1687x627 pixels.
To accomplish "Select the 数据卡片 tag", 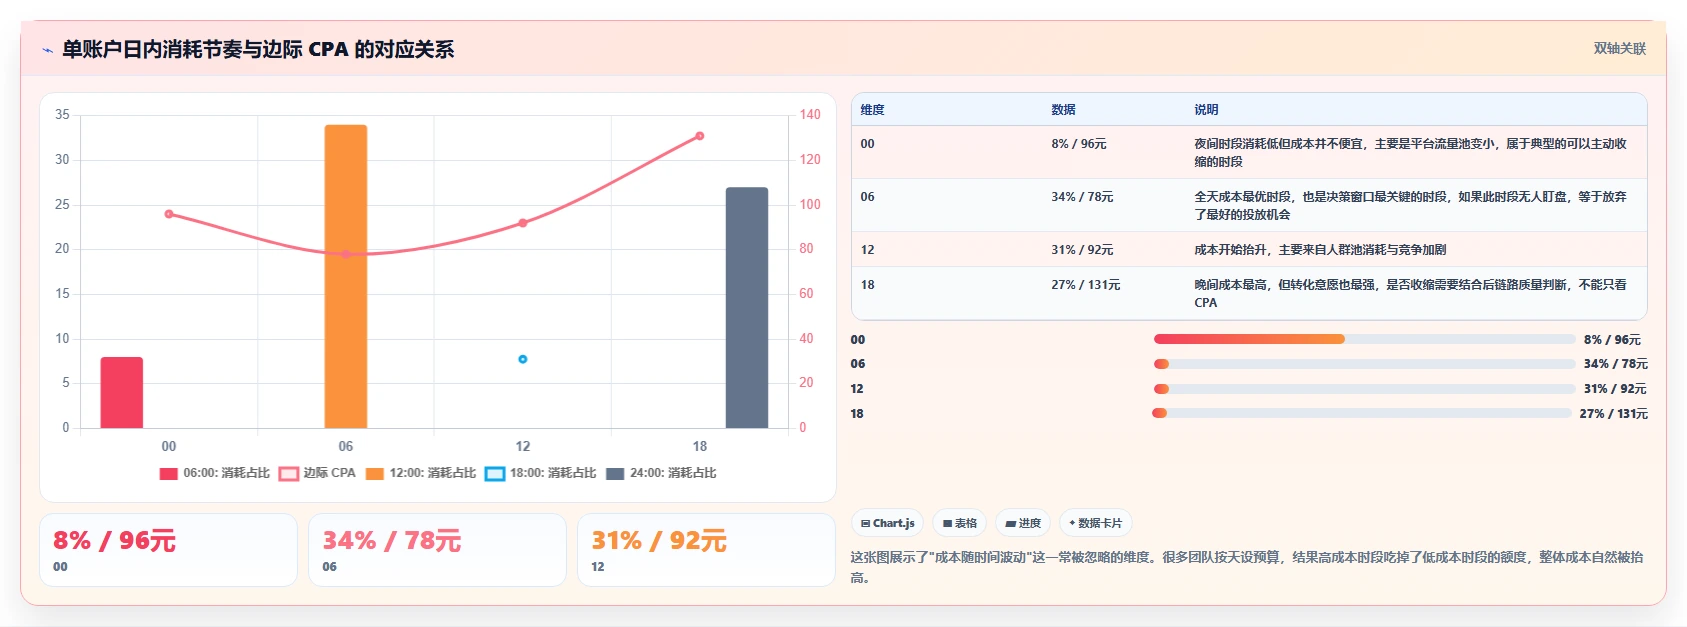I will 1096,523.
